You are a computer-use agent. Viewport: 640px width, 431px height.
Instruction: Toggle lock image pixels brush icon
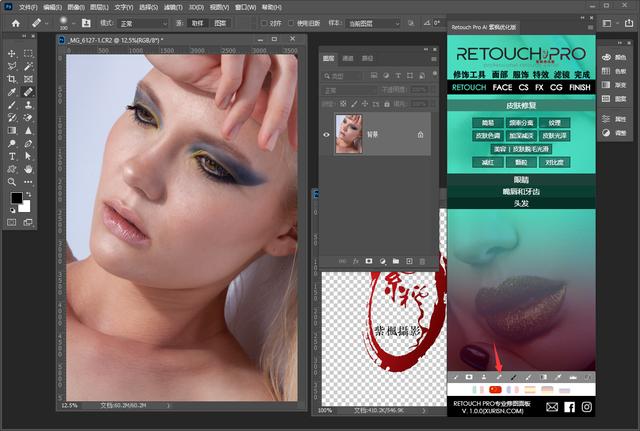(x=354, y=104)
